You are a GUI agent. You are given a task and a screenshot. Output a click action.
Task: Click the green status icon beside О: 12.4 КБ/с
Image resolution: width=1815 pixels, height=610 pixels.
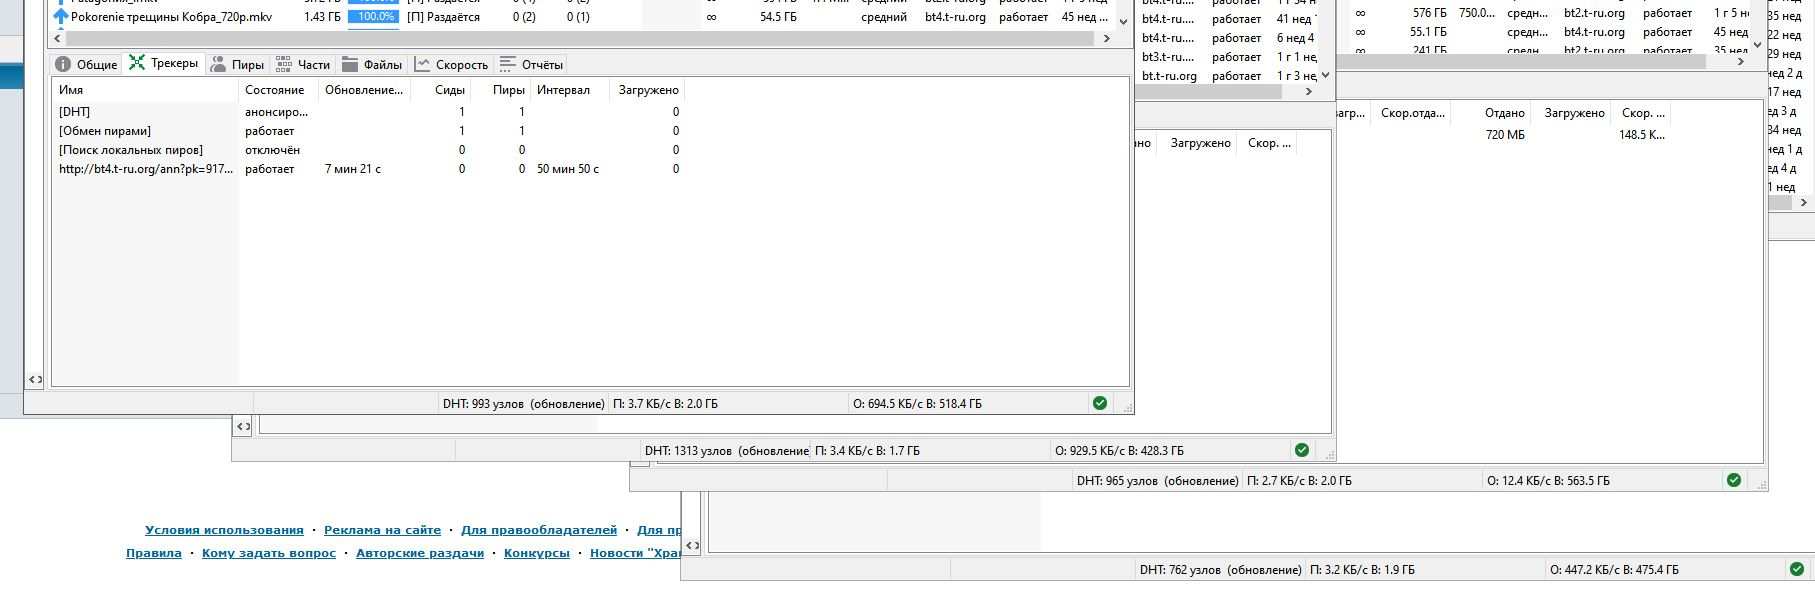pos(1733,480)
